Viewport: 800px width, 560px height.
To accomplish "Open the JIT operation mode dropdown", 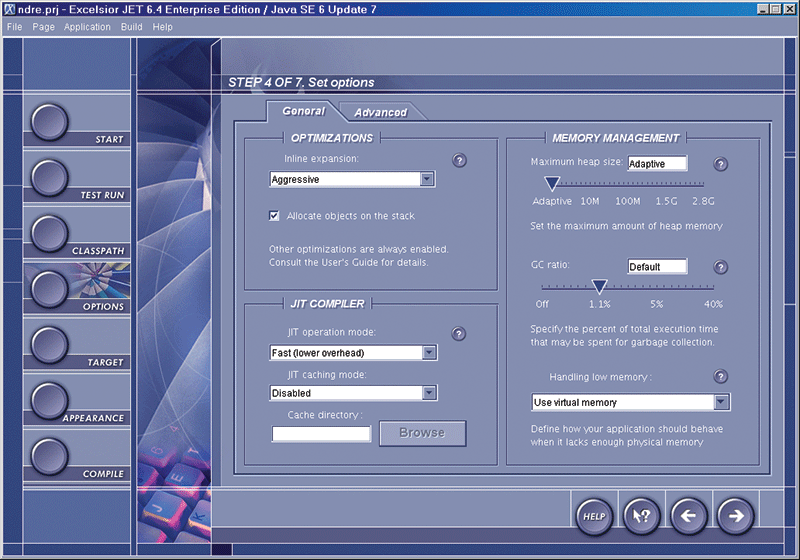I will [x=428, y=353].
